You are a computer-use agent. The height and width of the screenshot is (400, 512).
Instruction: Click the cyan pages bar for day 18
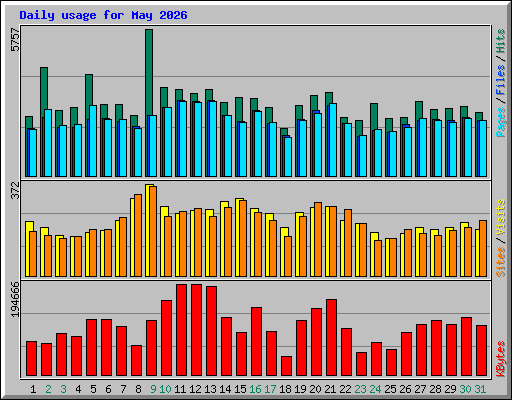point(288,157)
